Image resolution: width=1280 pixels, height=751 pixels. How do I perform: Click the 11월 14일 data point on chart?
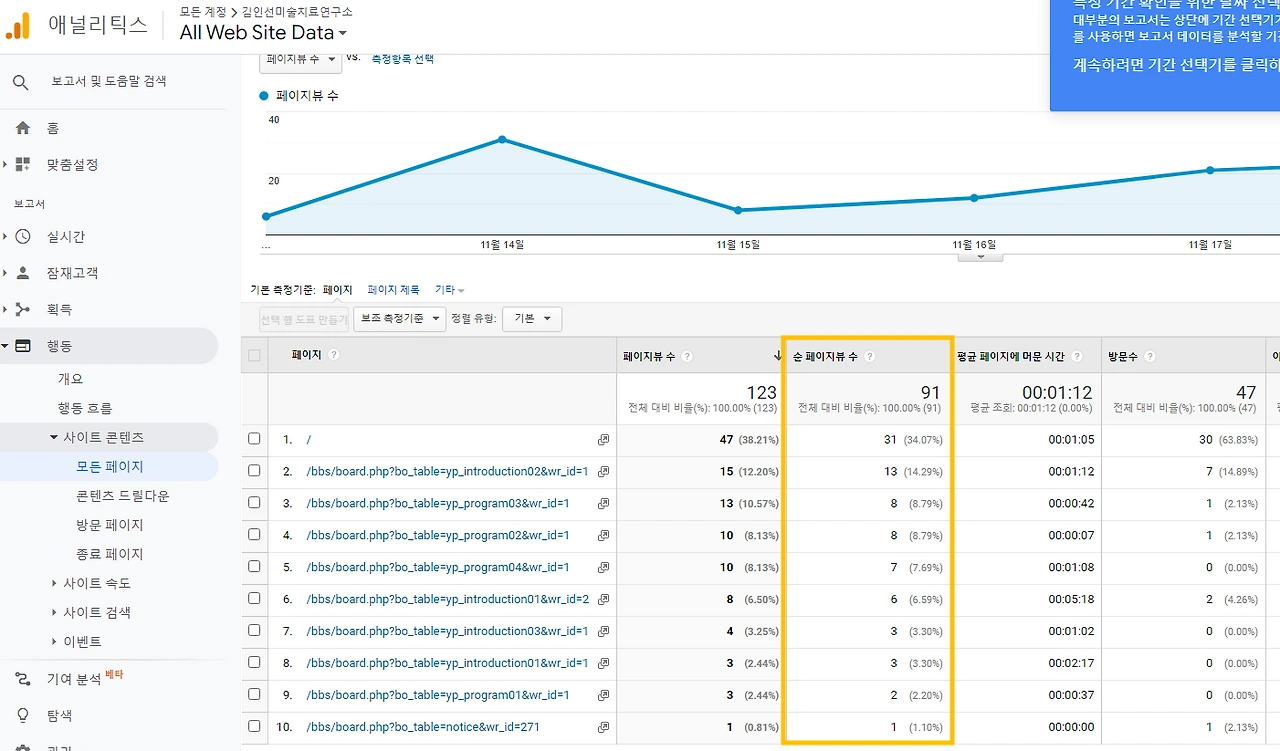(x=502, y=140)
